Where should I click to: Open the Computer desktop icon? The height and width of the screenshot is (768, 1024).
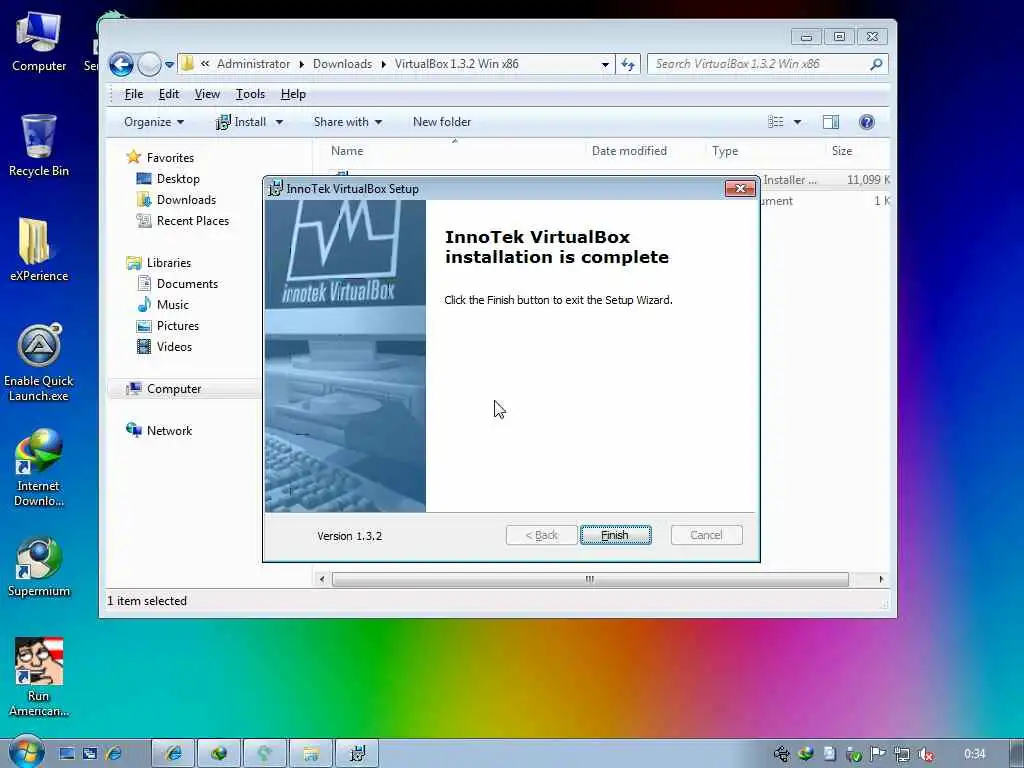pos(39,41)
